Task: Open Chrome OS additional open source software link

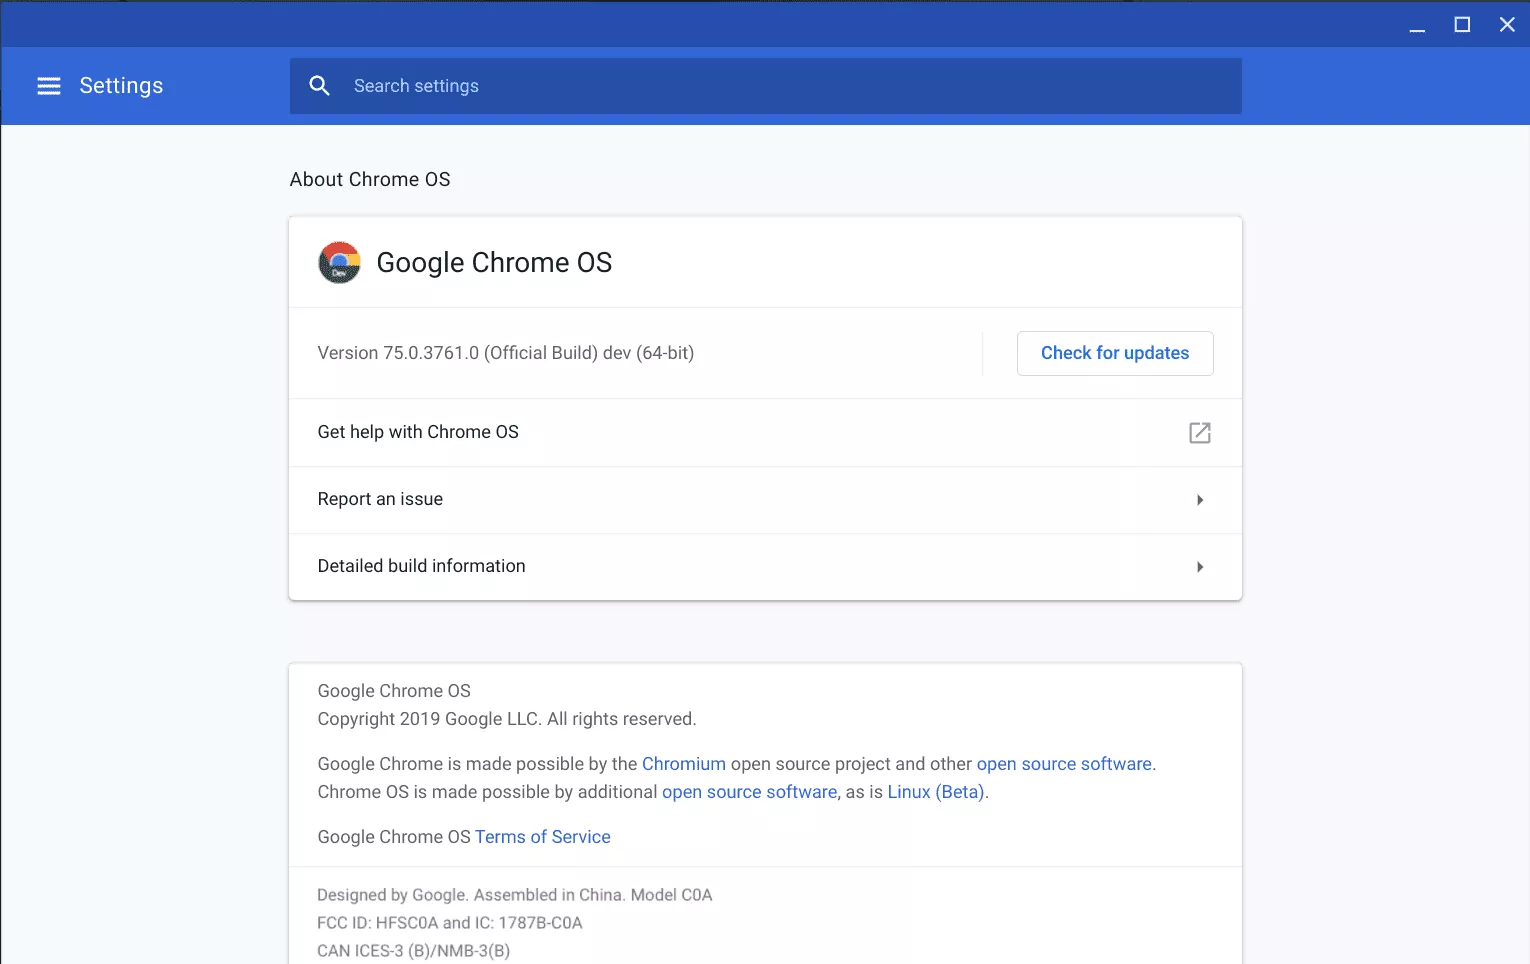Action: pyautogui.click(x=749, y=792)
